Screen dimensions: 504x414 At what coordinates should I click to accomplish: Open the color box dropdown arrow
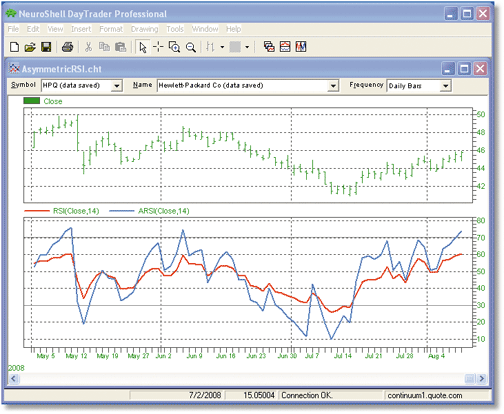click(247, 47)
